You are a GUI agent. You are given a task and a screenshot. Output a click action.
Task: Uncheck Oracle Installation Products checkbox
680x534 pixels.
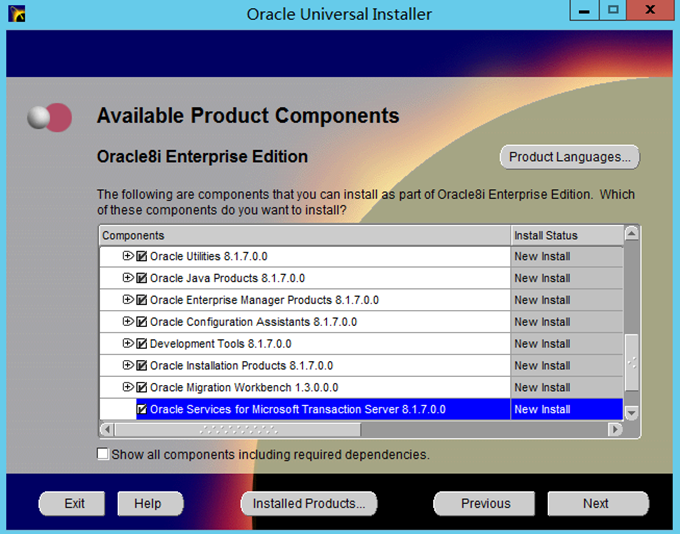(141, 366)
